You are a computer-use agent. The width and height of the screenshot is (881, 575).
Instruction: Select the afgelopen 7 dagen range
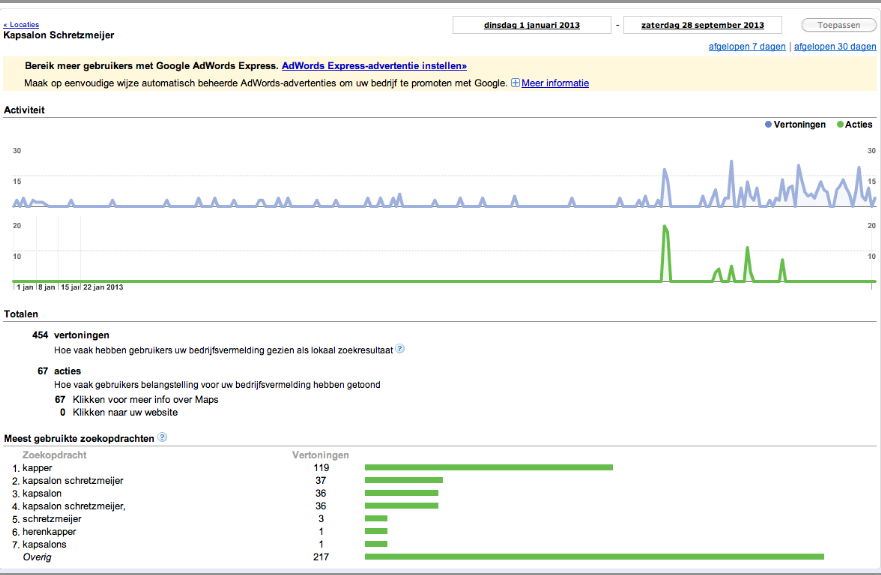click(x=747, y=47)
